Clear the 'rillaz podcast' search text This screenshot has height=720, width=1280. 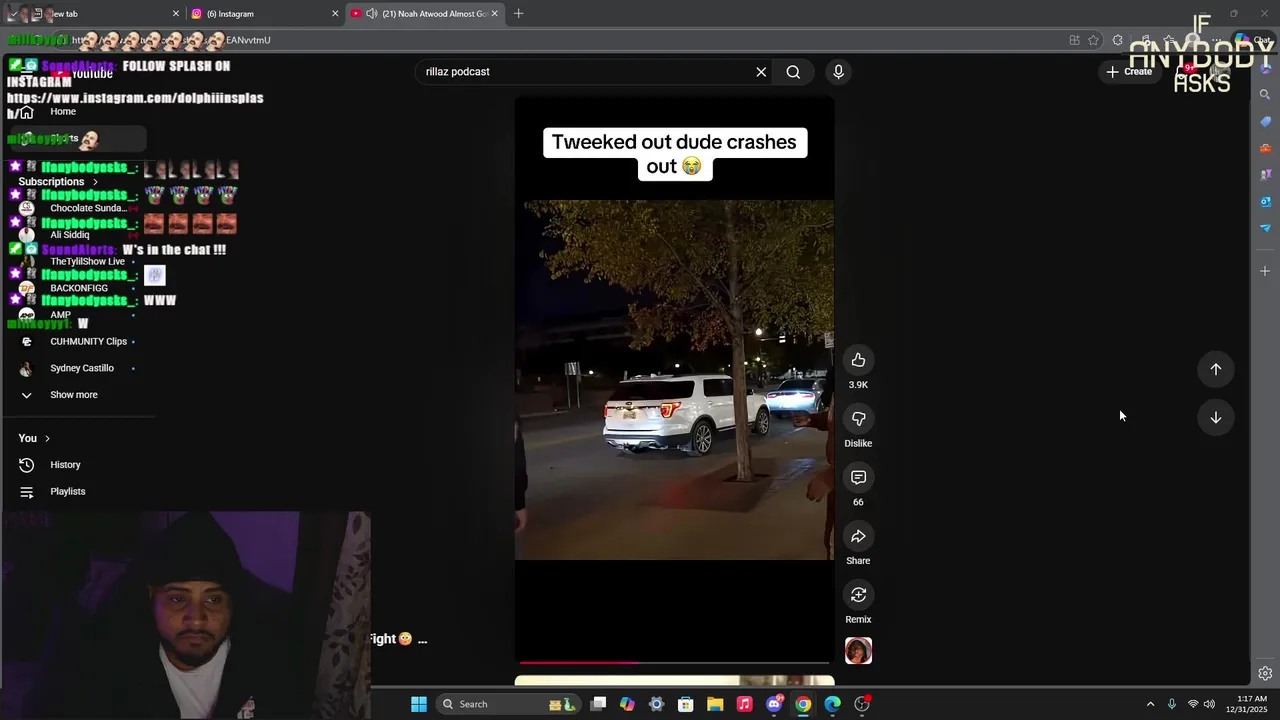coord(761,72)
